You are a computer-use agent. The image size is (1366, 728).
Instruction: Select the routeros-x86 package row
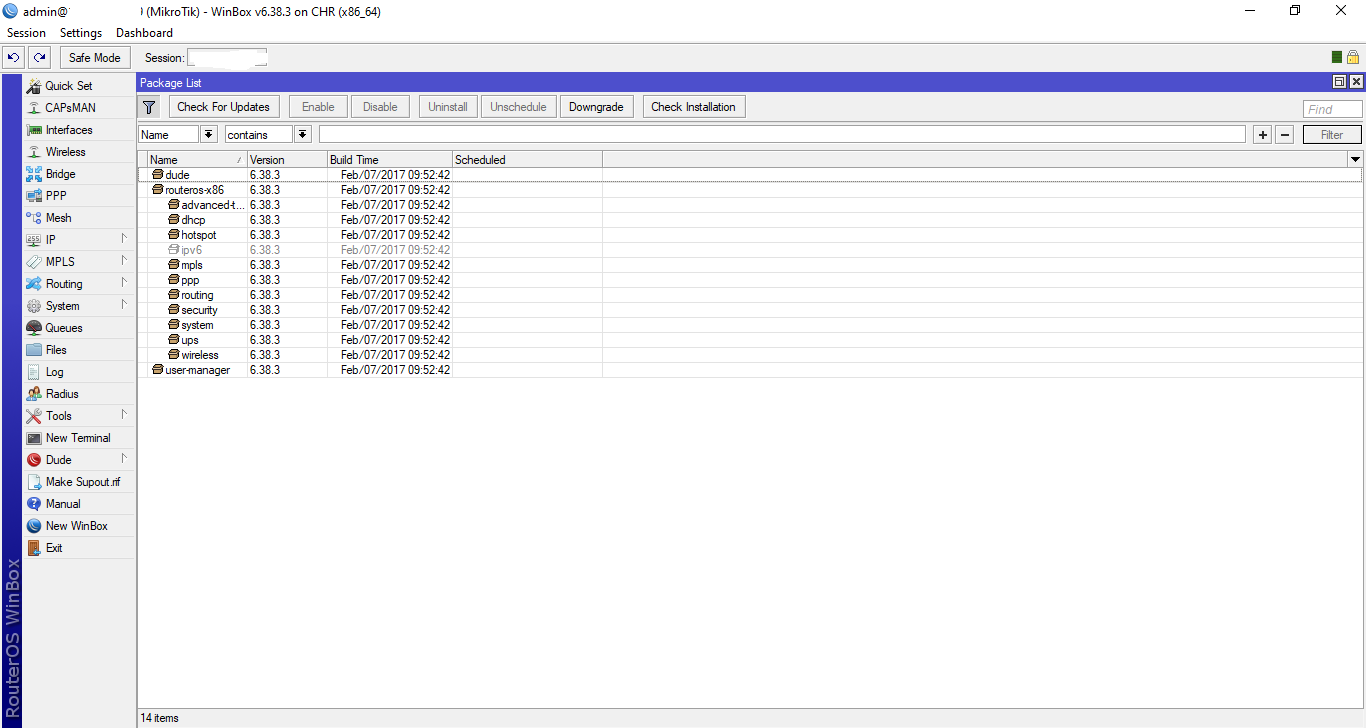[x=750, y=190]
